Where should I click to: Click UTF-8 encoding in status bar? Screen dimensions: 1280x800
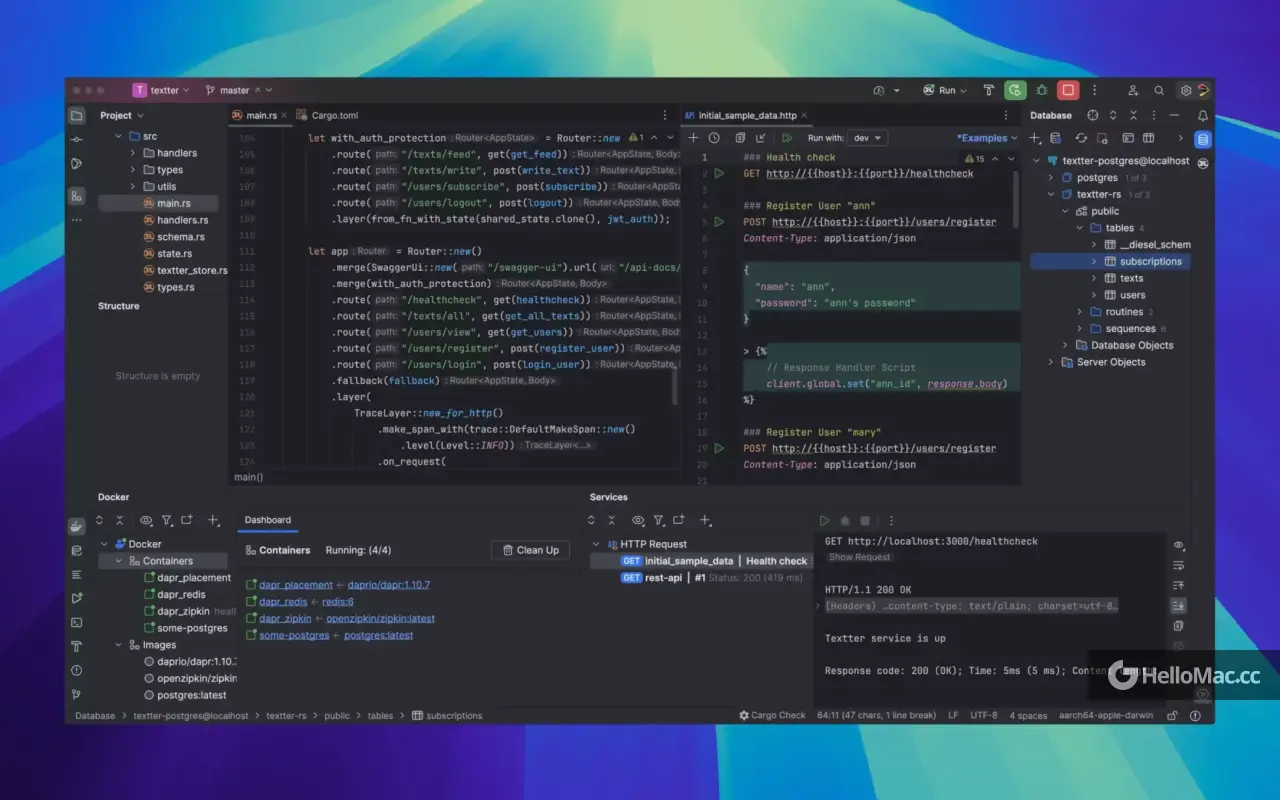(984, 715)
